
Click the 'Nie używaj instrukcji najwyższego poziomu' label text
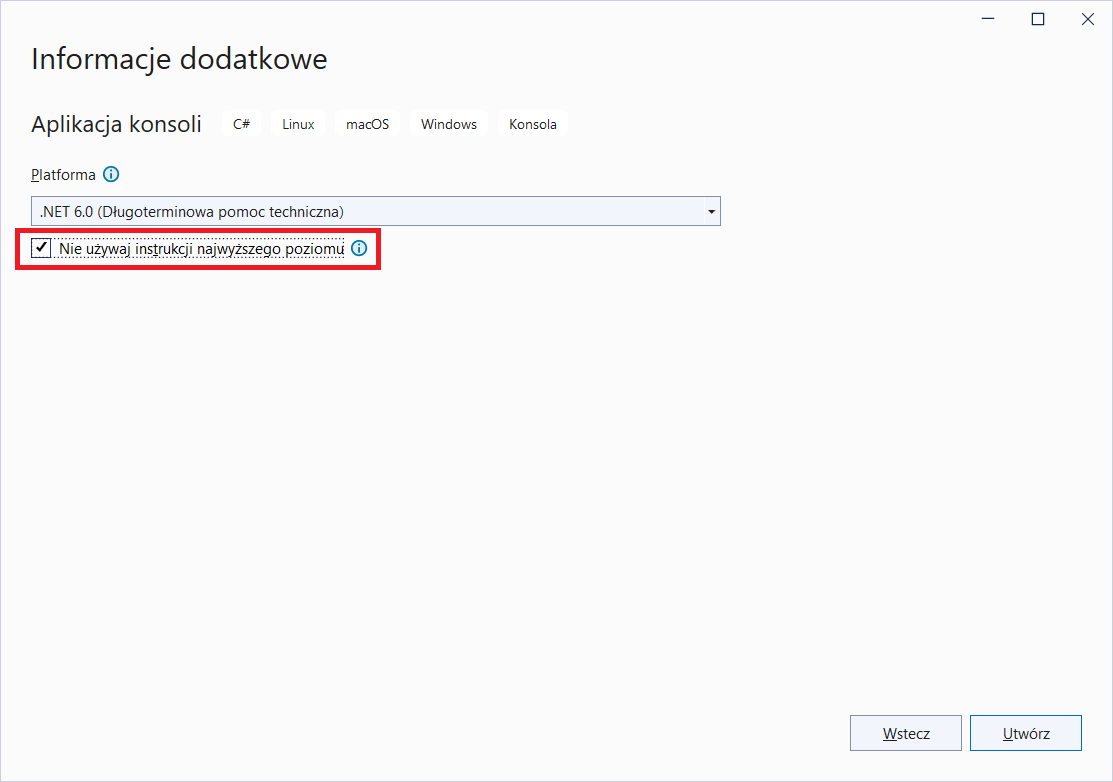pyautogui.click(x=201, y=248)
